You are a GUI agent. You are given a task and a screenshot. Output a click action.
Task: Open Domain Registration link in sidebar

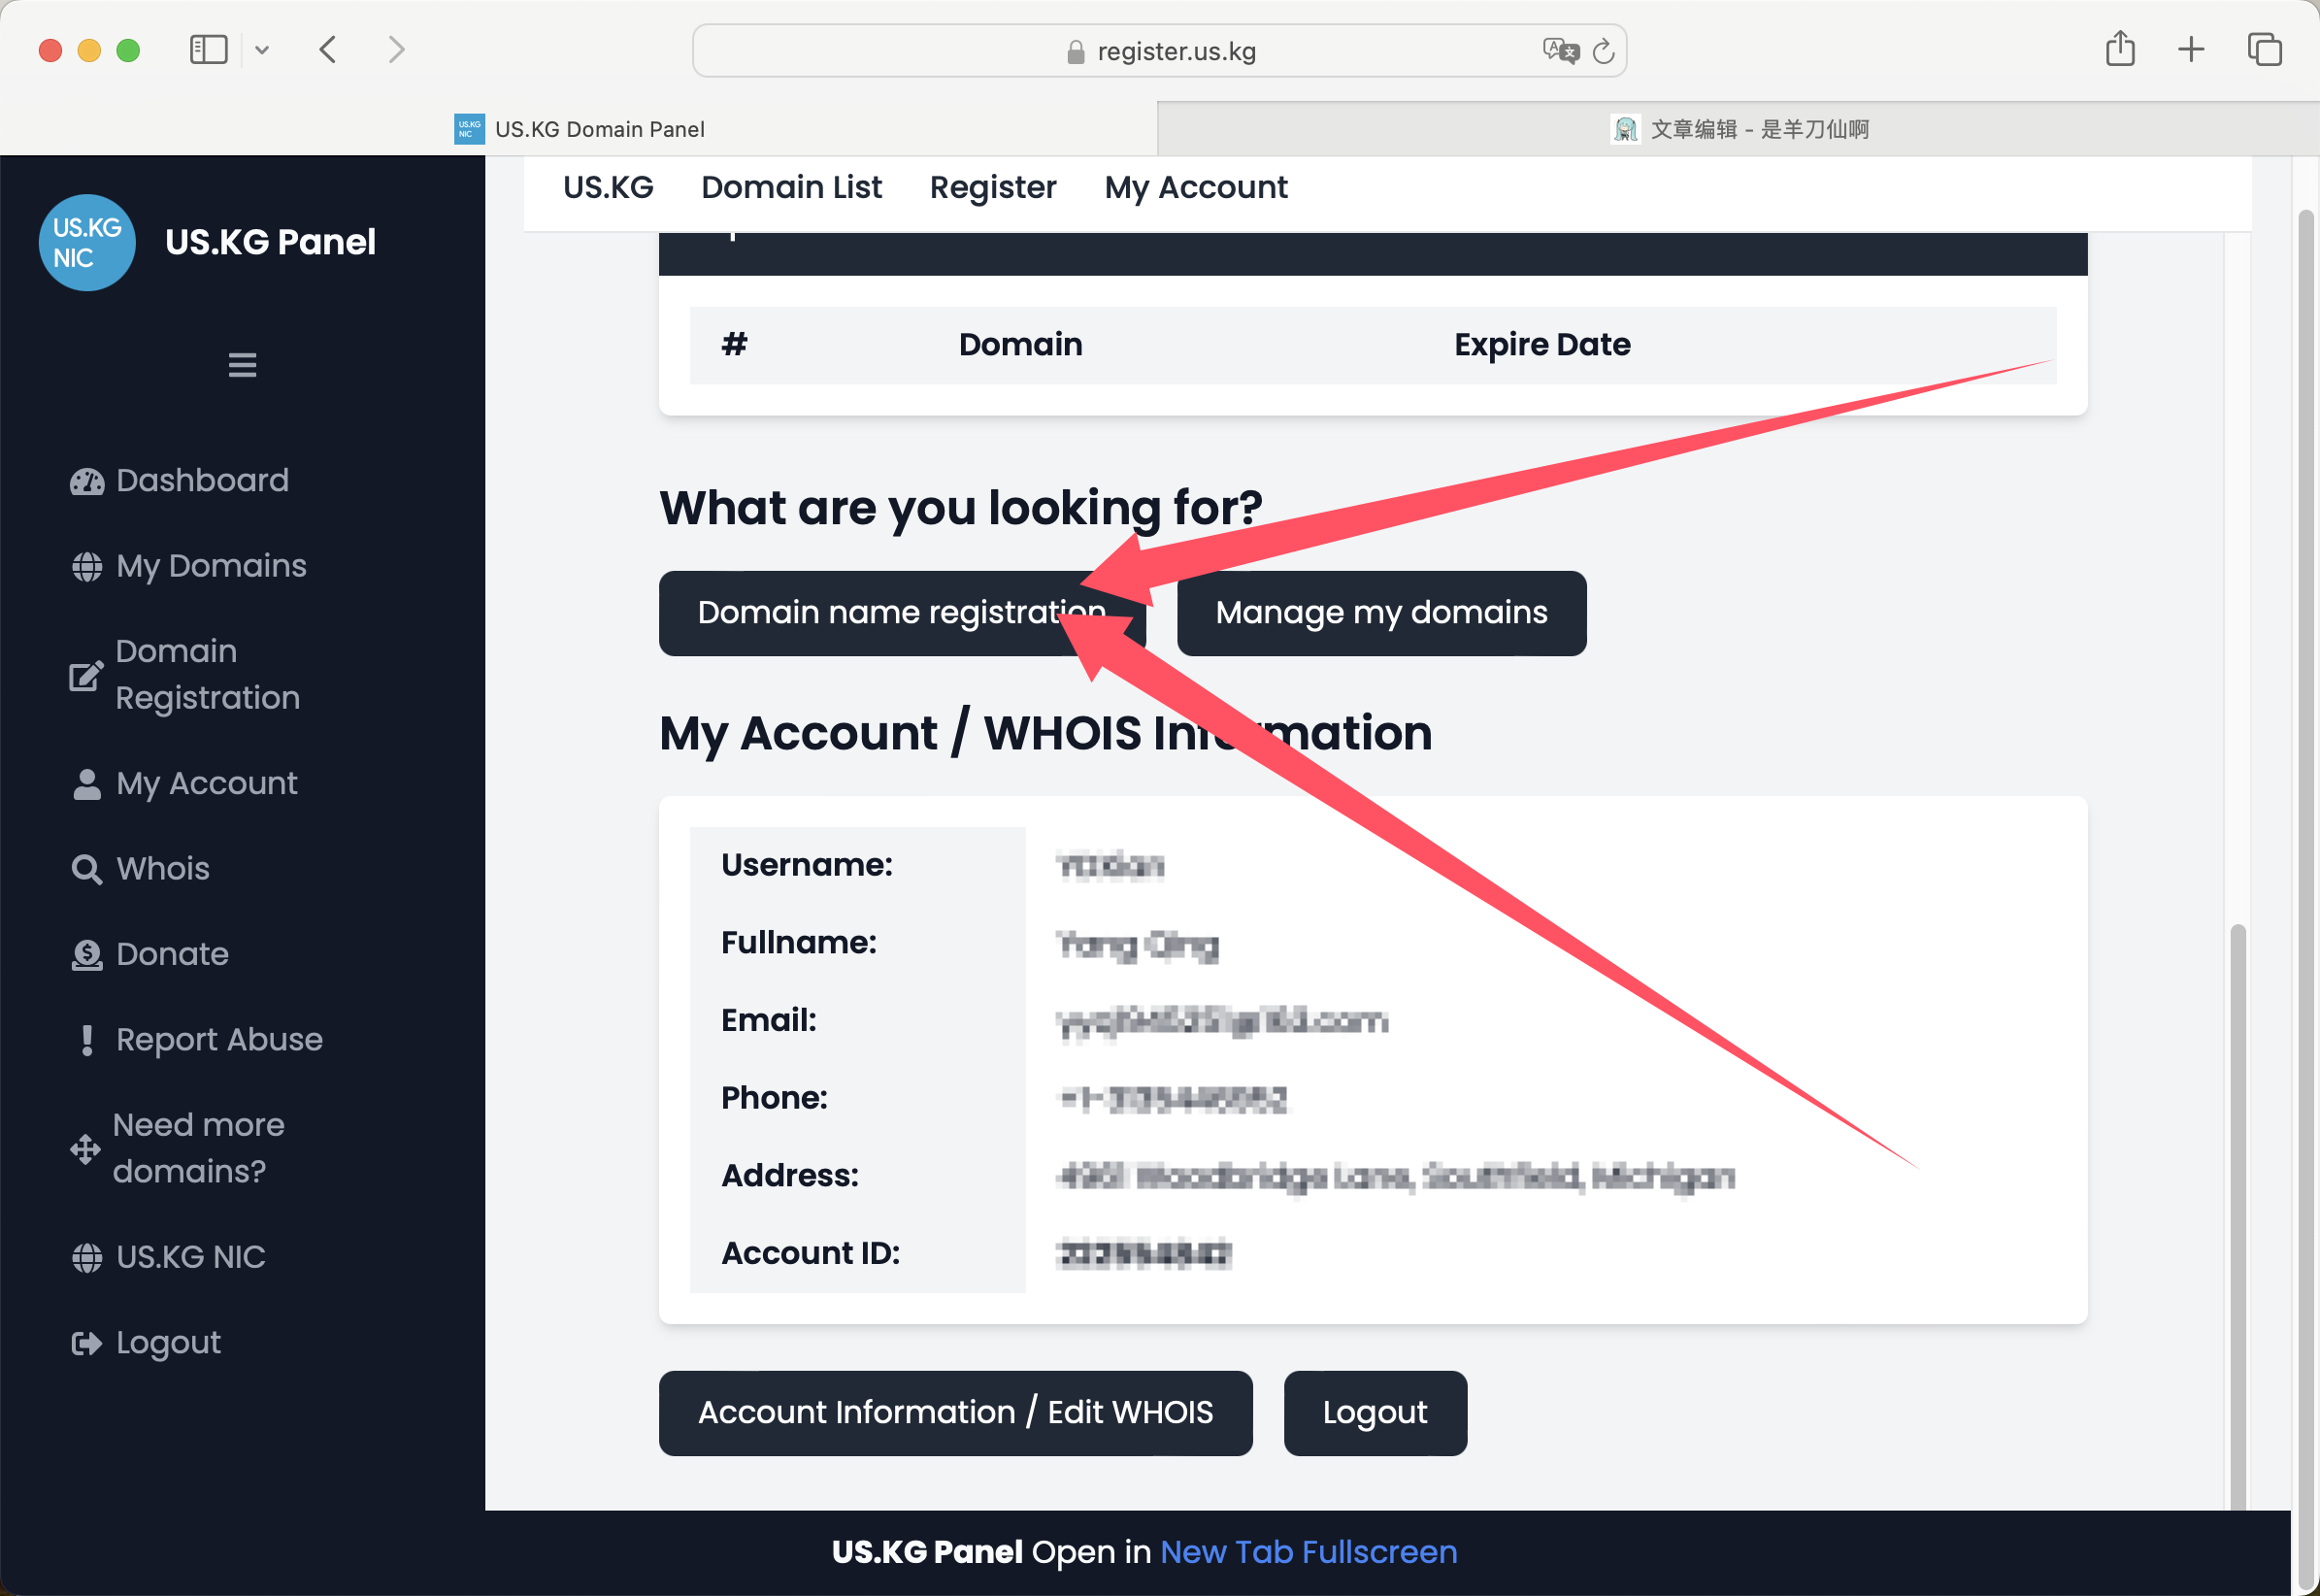coord(207,675)
